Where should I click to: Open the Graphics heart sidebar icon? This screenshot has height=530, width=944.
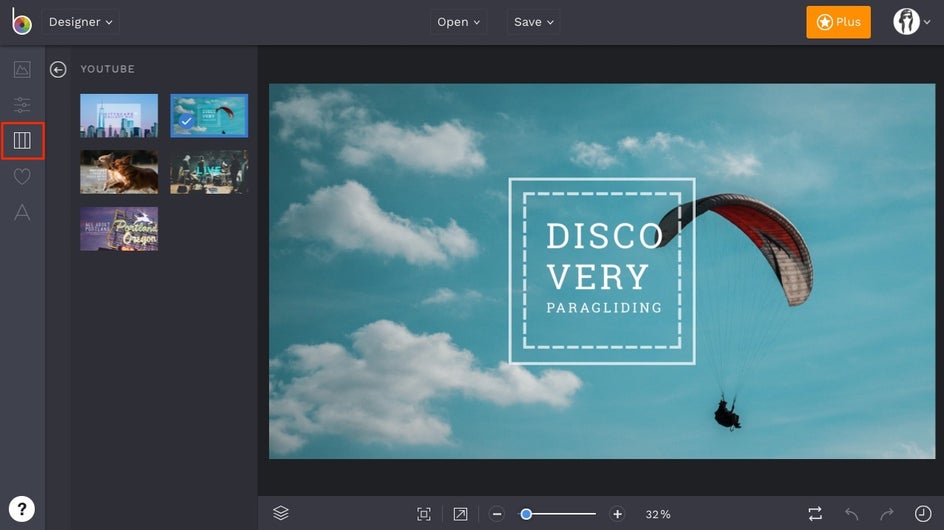[x=22, y=177]
